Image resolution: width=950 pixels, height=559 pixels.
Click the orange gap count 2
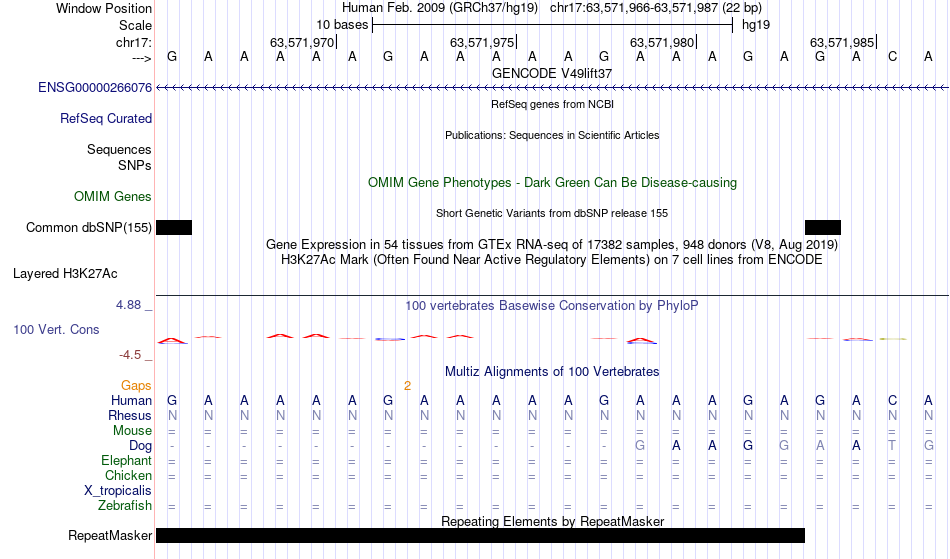408,386
